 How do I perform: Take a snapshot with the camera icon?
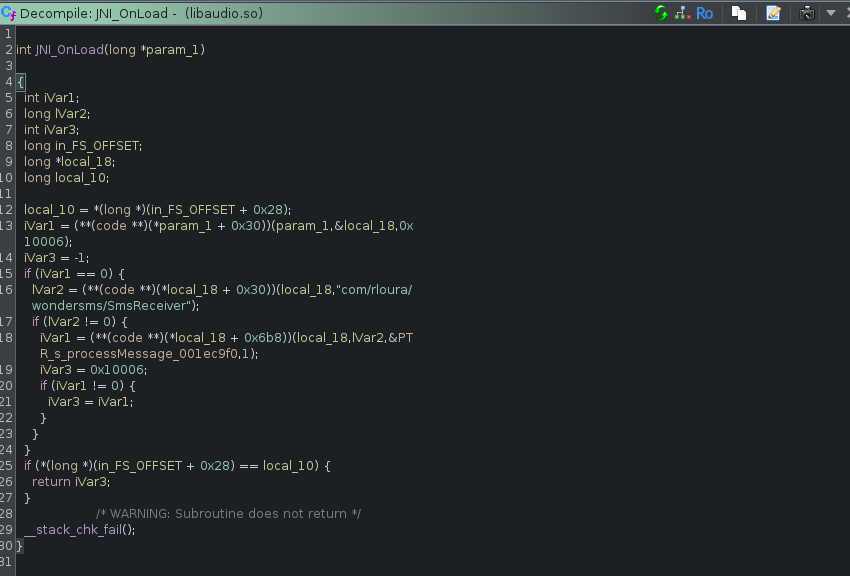coord(807,13)
